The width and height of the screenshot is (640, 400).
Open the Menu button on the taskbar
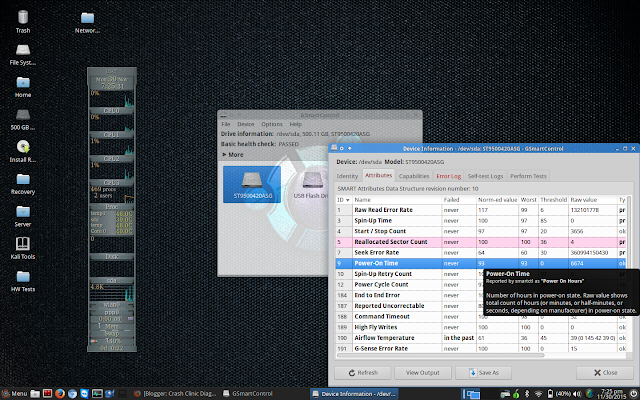point(14,394)
